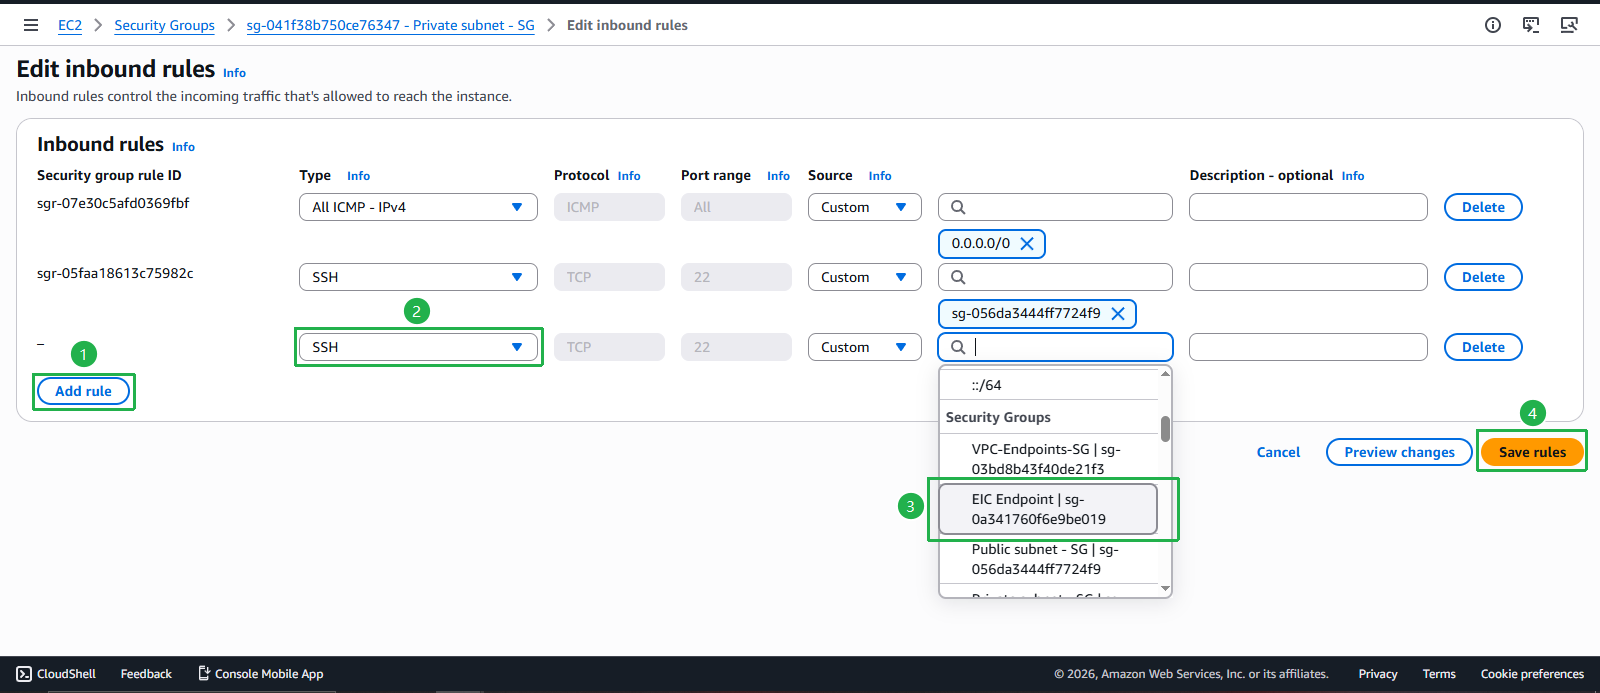1600x693 pixels.
Task: Open Type dropdown for the new SSH rule
Action: click(x=418, y=347)
